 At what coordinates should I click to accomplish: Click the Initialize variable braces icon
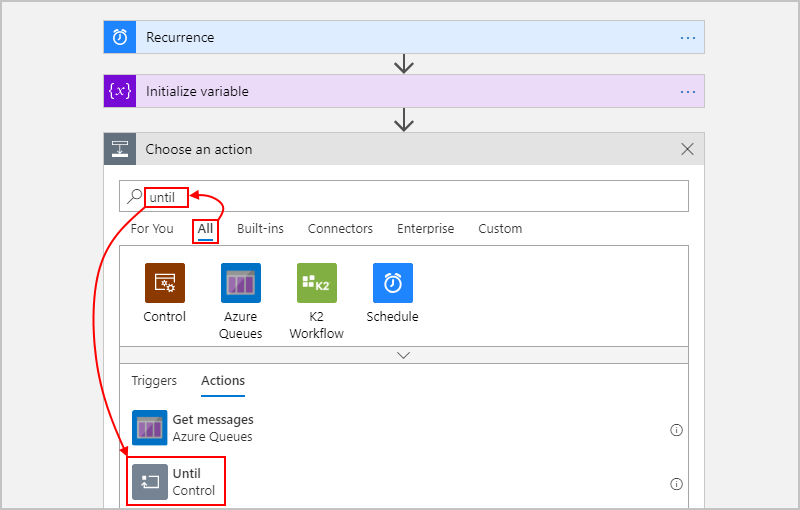click(x=120, y=91)
